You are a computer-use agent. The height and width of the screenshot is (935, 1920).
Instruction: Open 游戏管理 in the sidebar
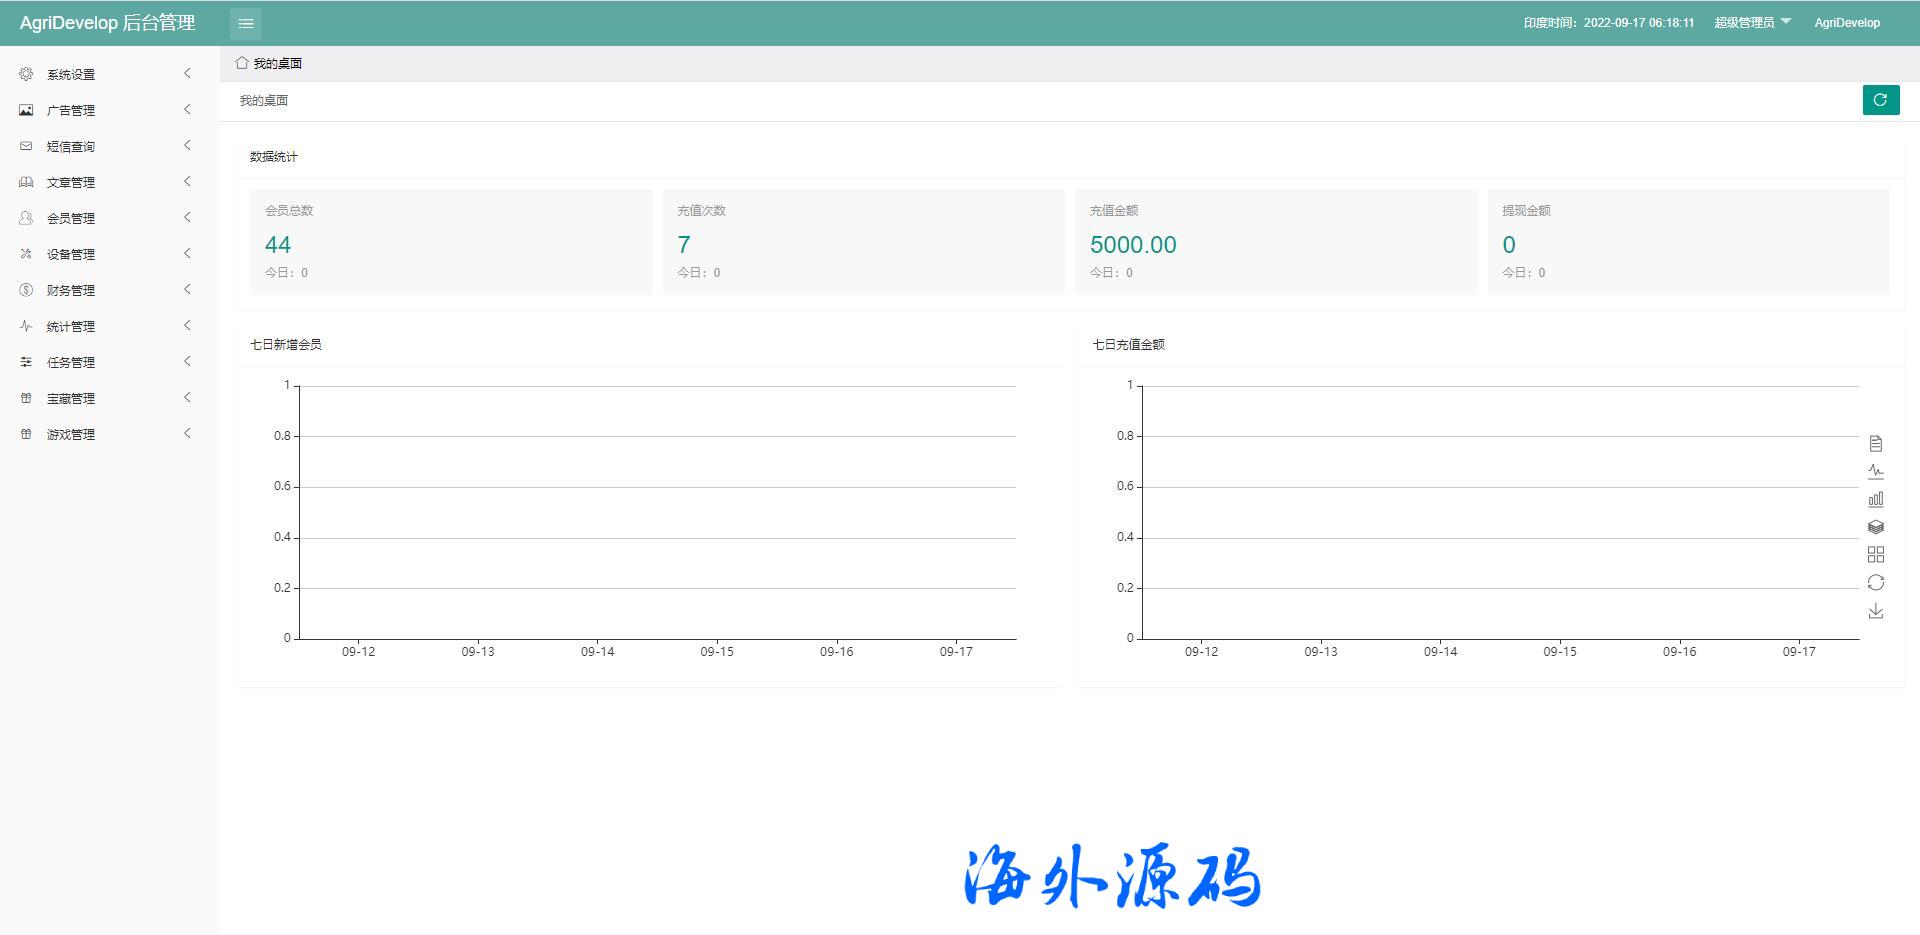(x=71, y=434)
